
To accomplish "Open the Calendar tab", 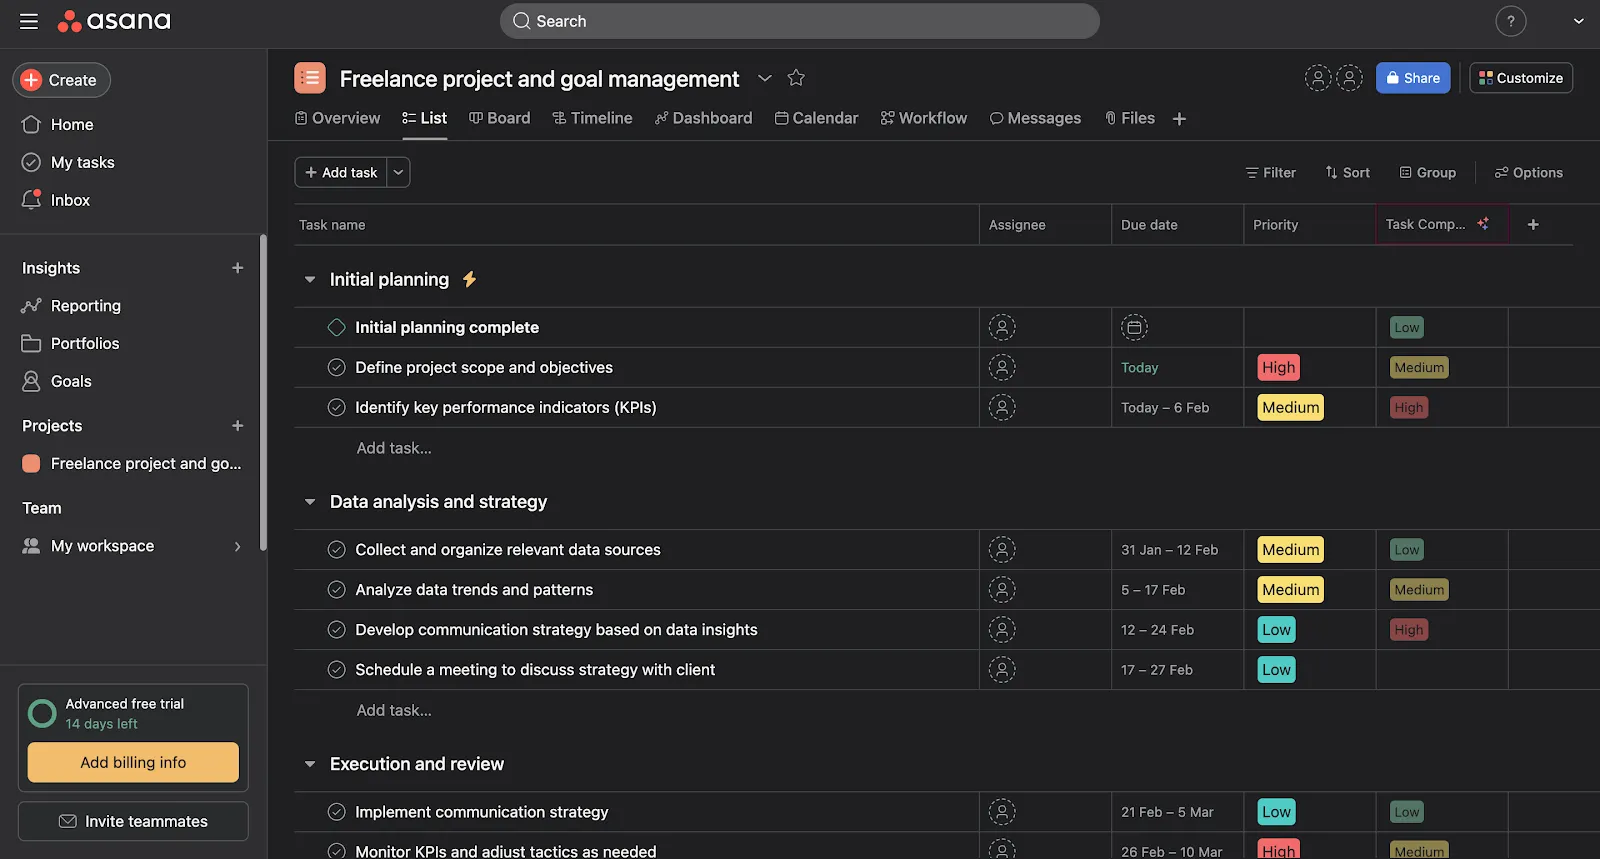I will (x=816, y=118).
